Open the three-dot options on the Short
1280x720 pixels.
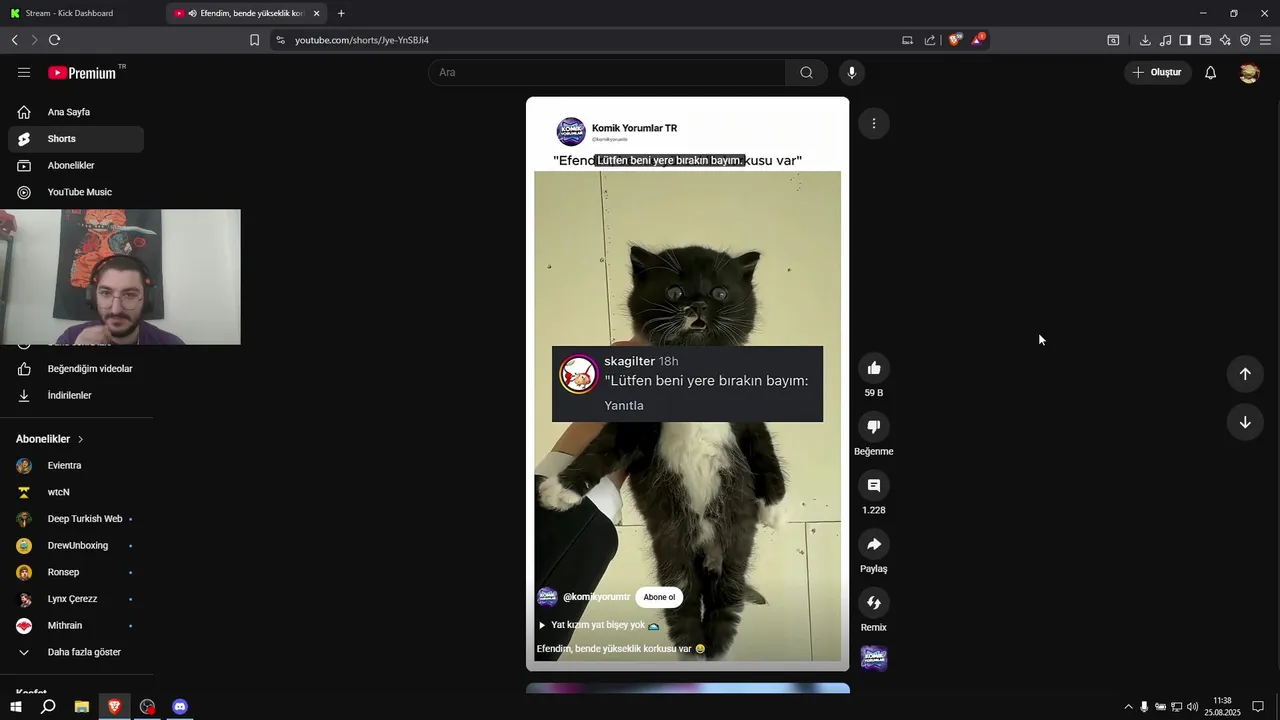click(874, 123)
